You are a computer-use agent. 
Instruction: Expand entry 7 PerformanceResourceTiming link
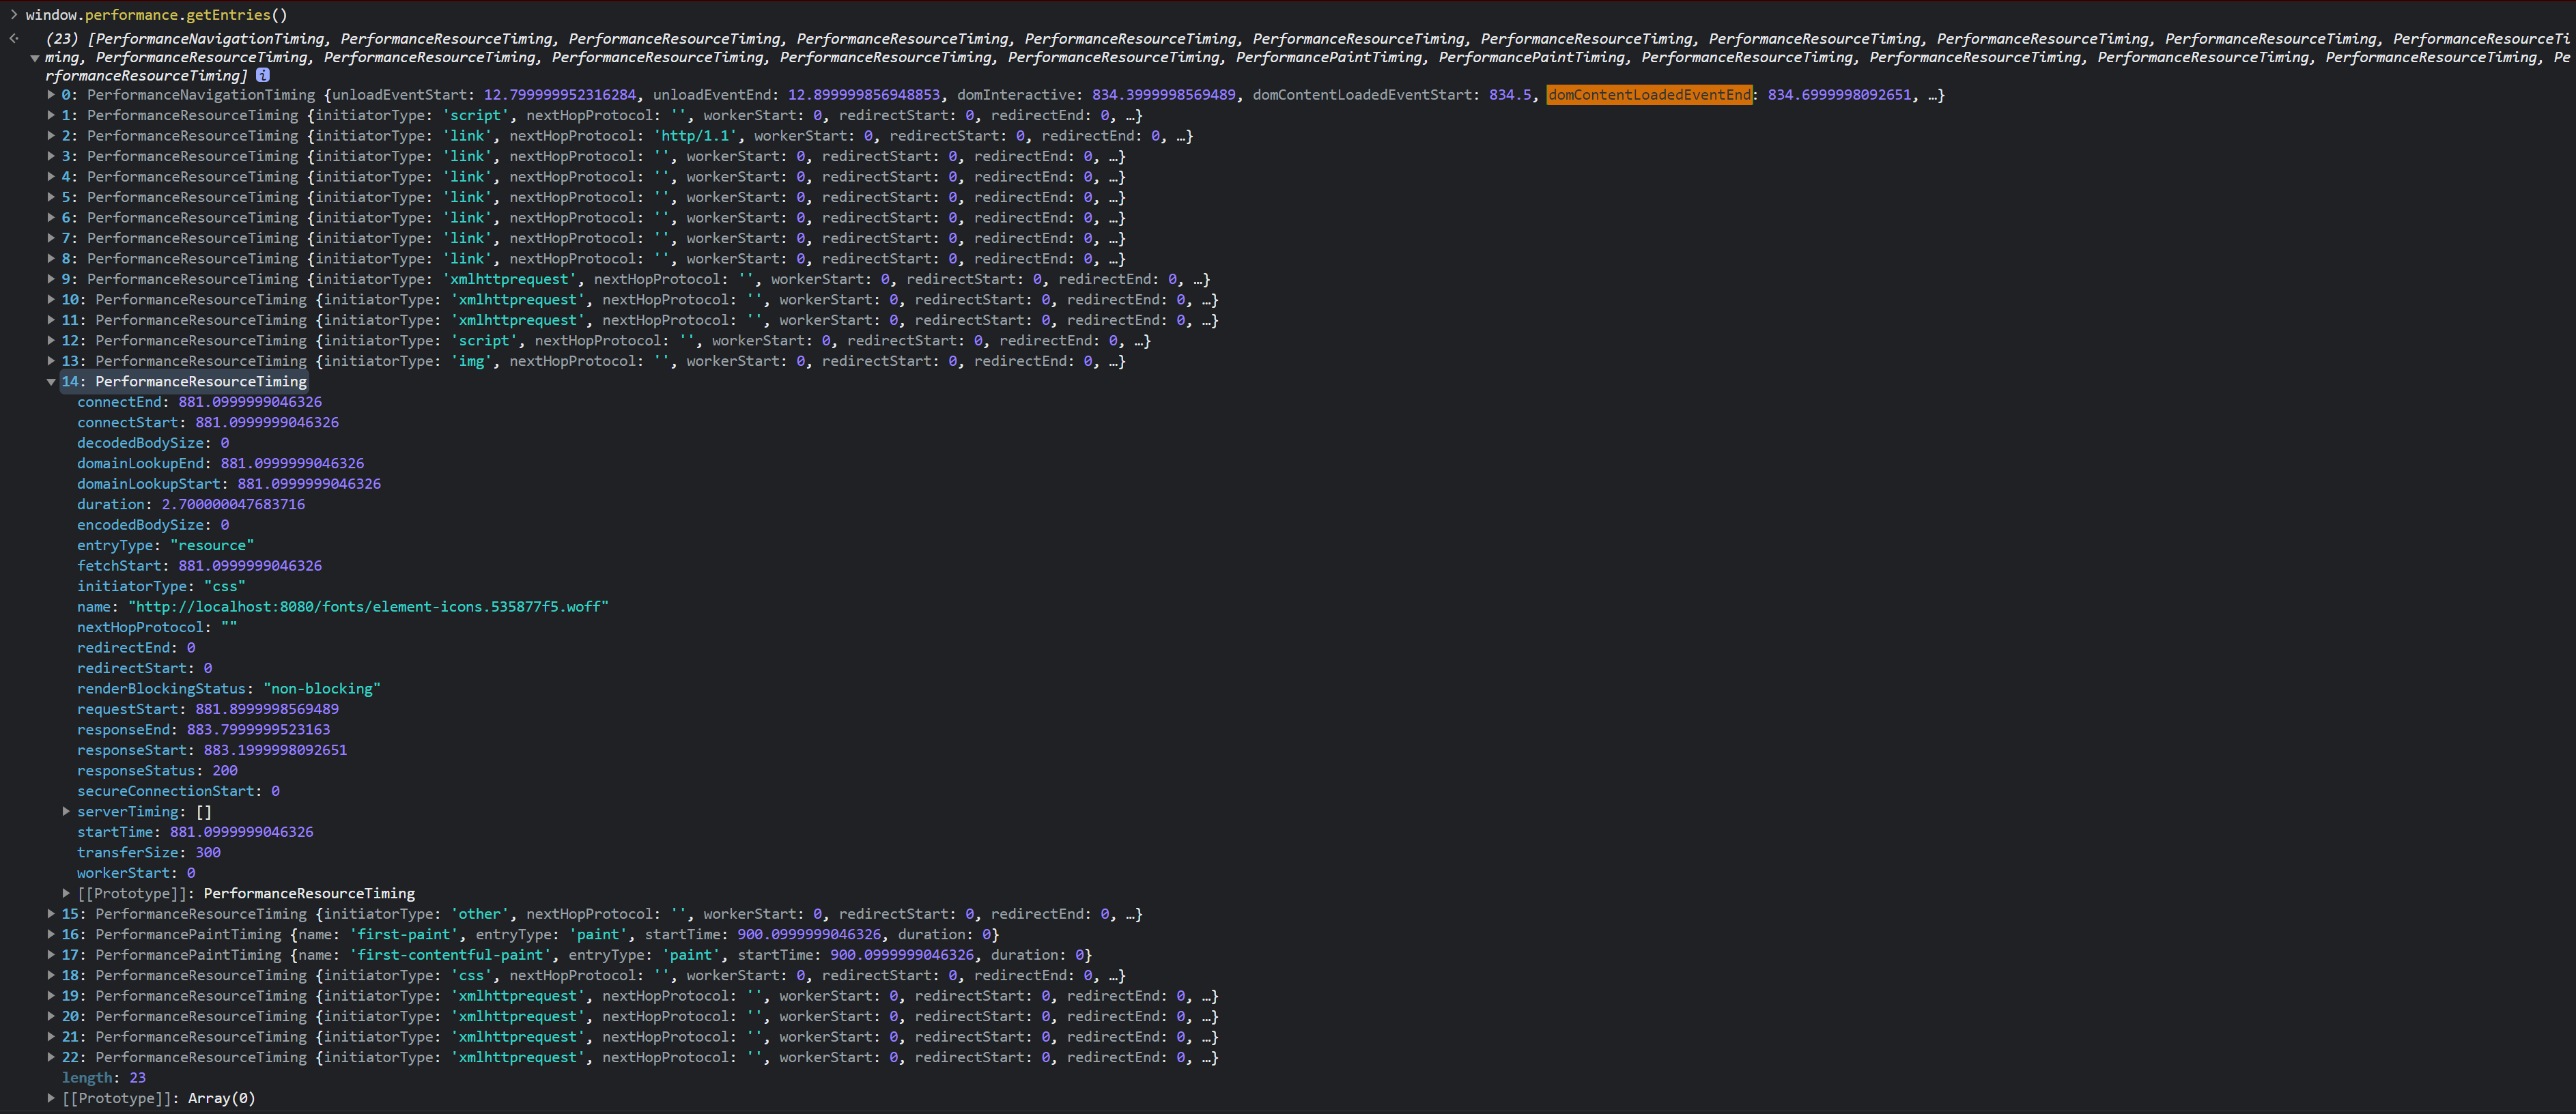click(x=51, y=238)
